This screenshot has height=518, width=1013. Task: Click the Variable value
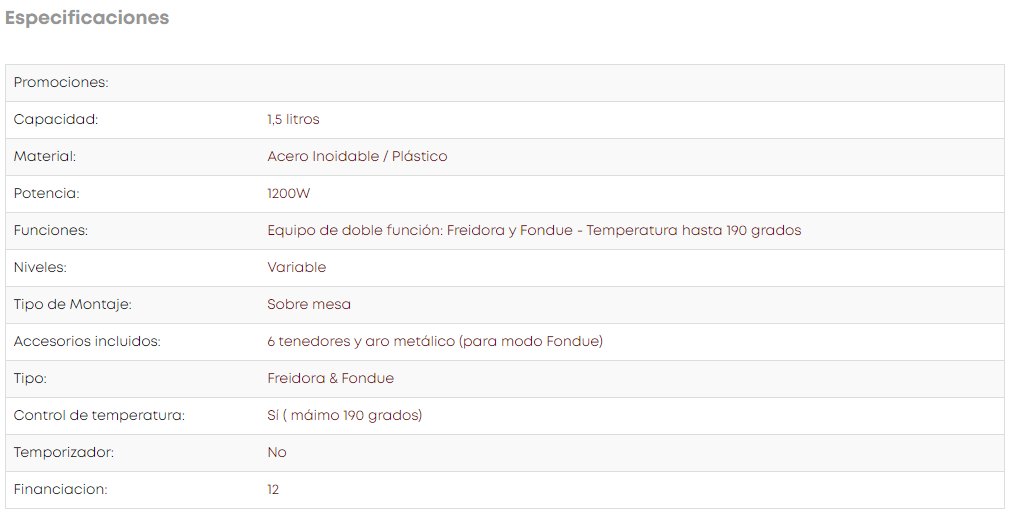[297, 267]
